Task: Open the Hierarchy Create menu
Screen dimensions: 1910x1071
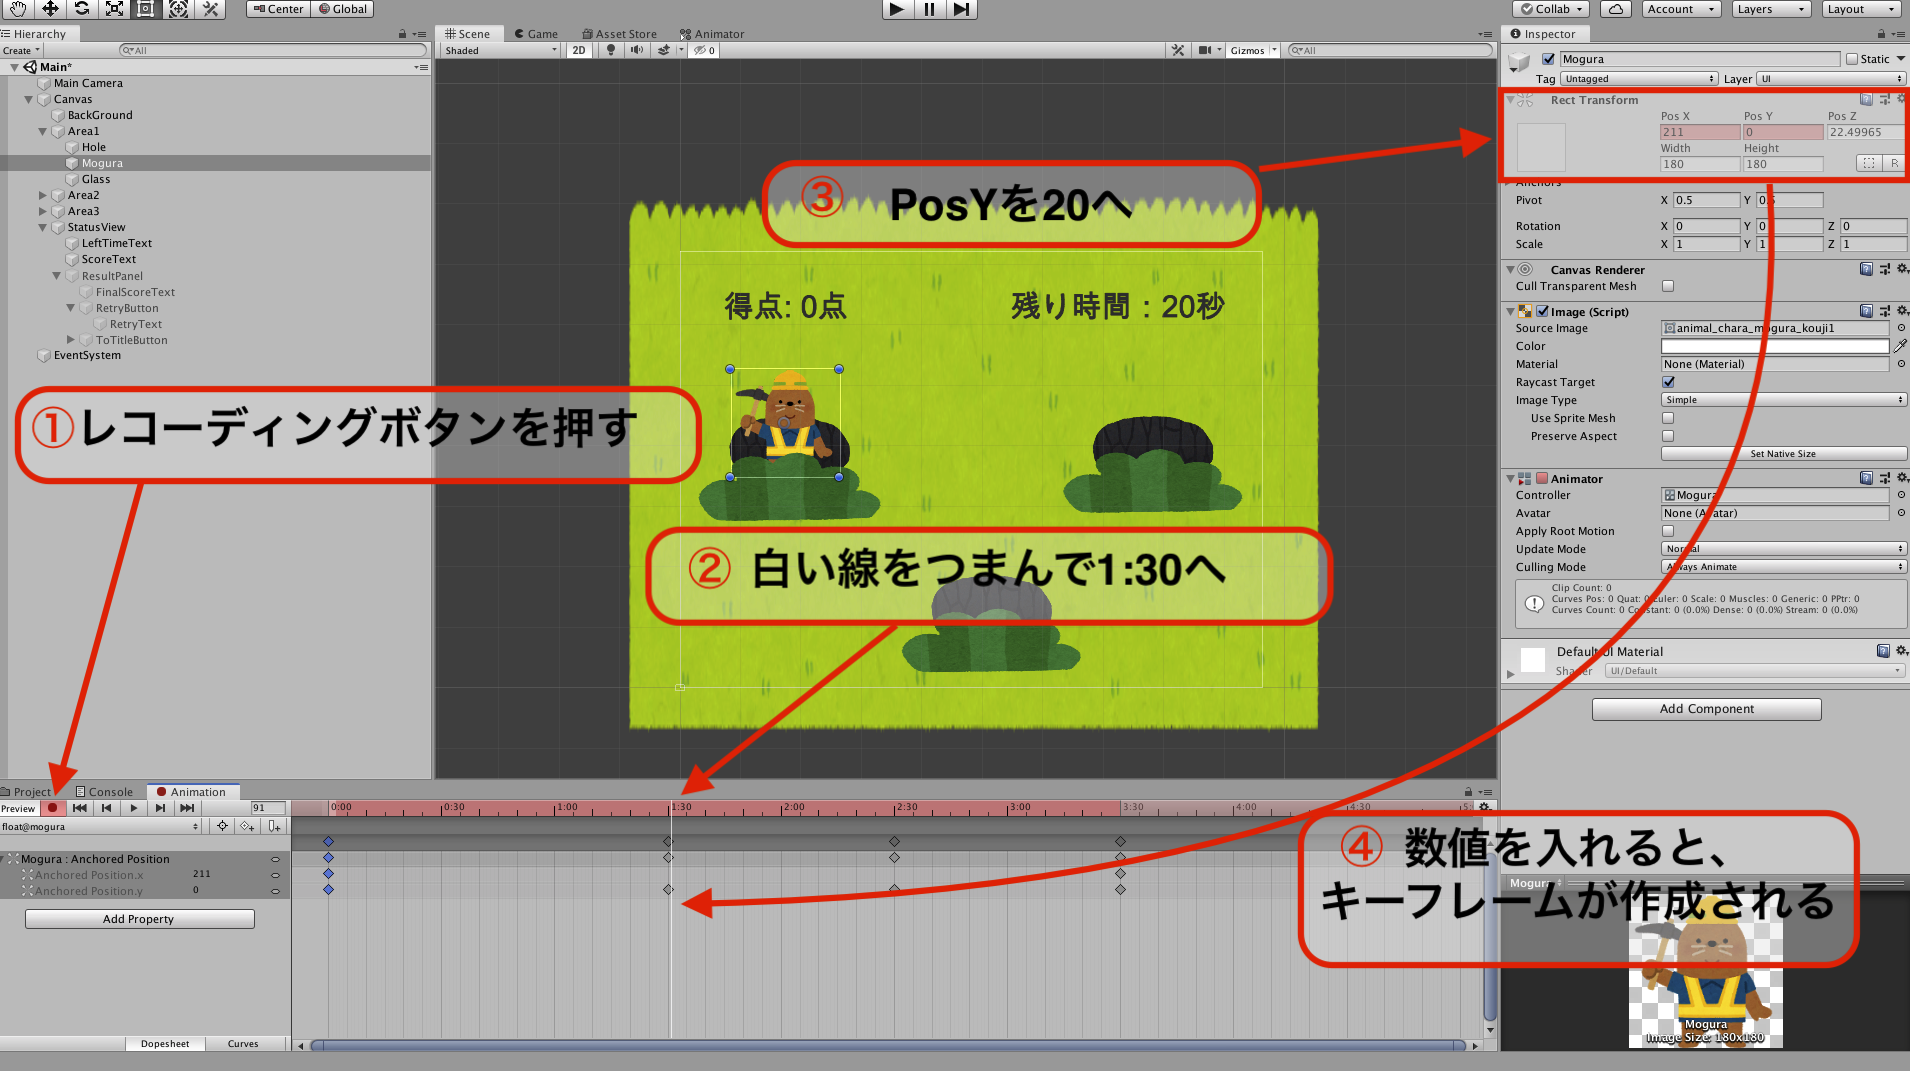Action: click(21, 50)
